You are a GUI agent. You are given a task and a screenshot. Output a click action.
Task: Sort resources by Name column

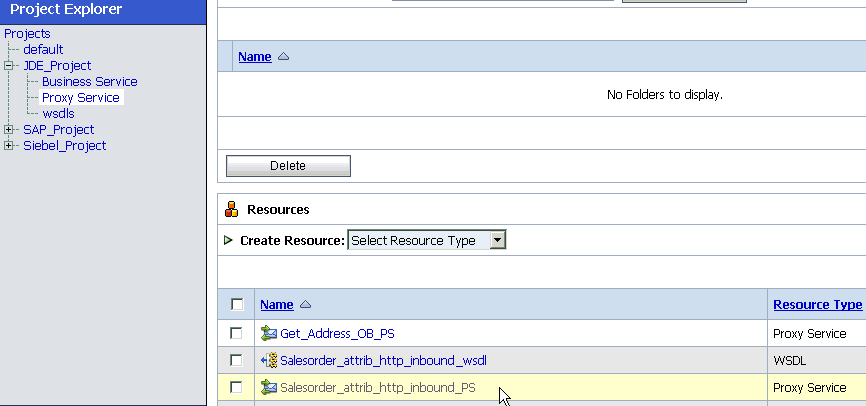tap(277, 304)
